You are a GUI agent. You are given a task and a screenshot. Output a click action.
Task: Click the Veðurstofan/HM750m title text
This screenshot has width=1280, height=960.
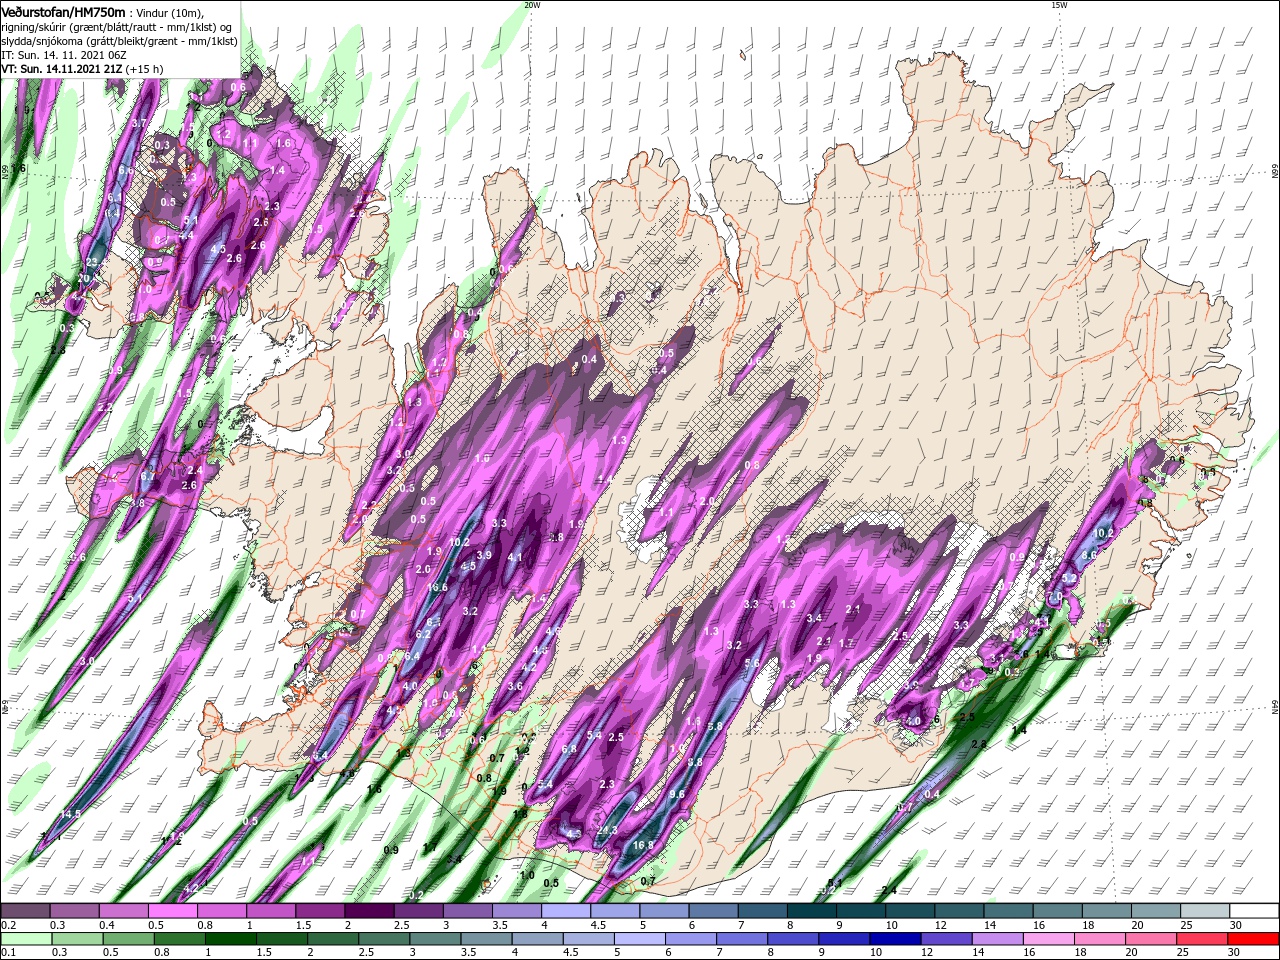pos(64,12)
